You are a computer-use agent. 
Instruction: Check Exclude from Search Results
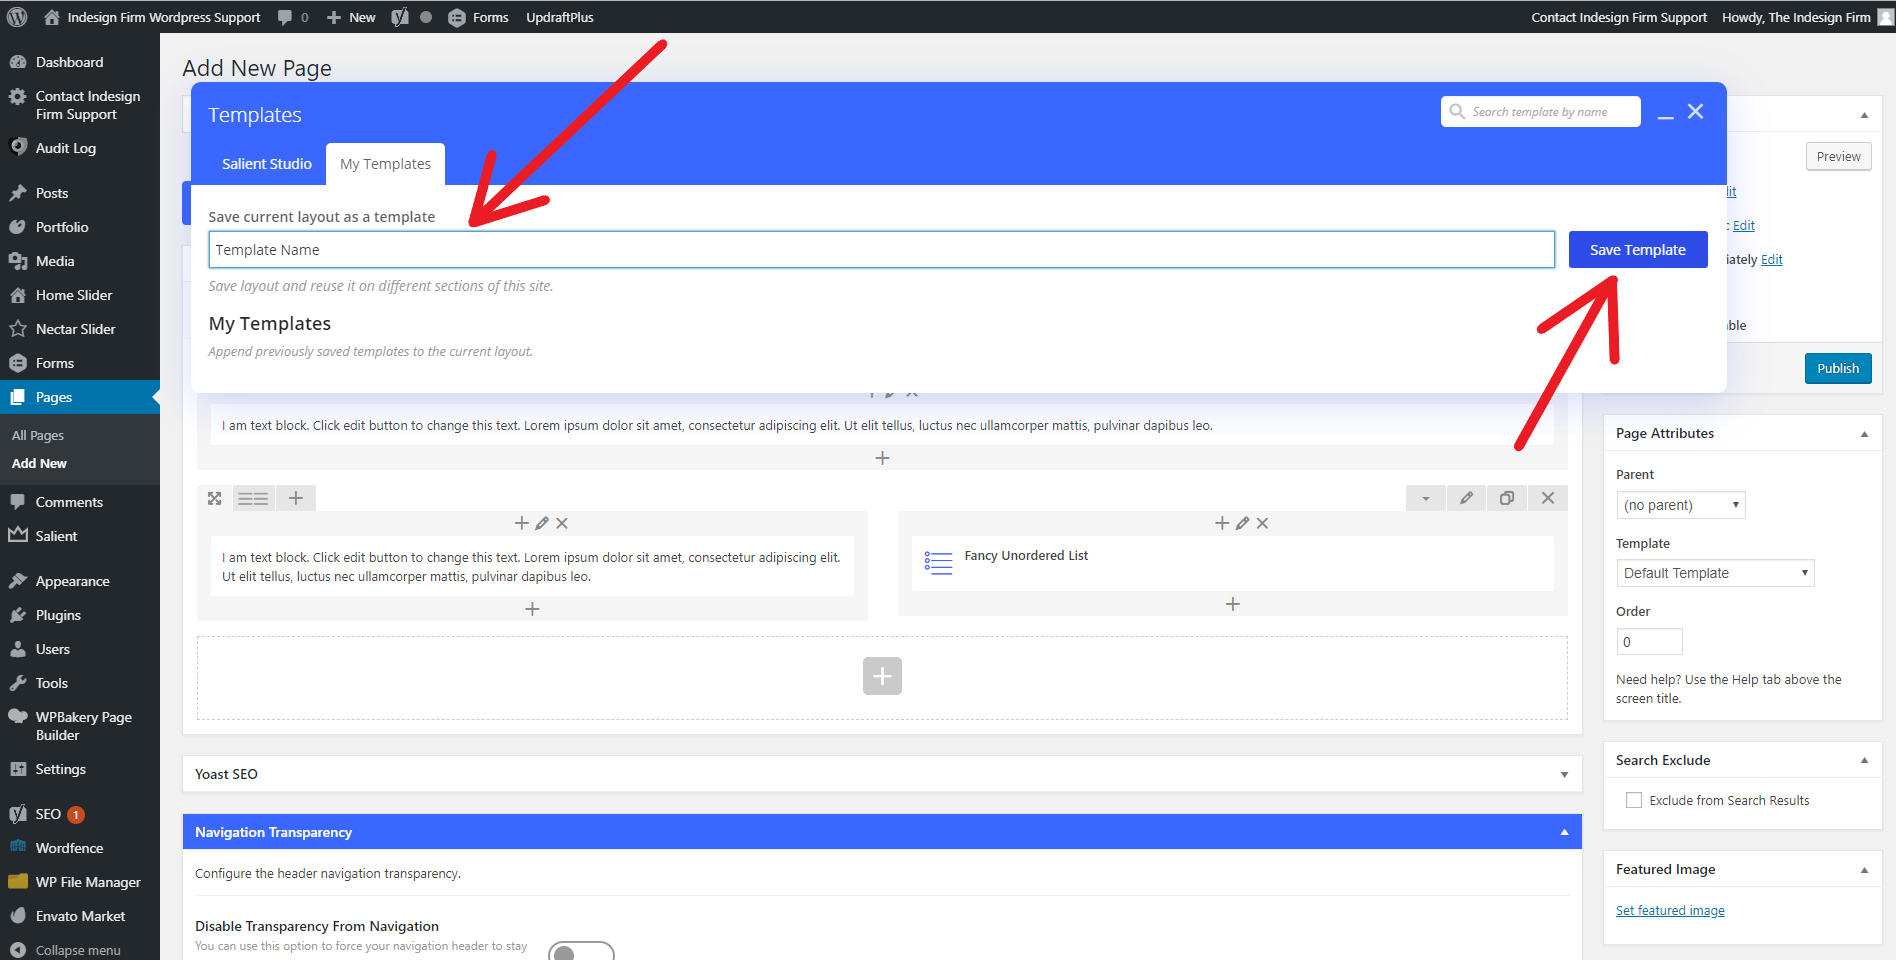pos(1634,800)
